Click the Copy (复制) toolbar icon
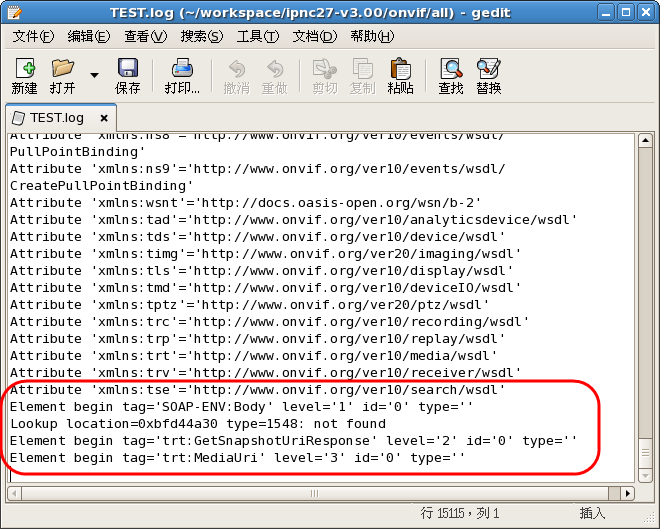The height and width of the screenshot is (529, 660). coord(362,69)
